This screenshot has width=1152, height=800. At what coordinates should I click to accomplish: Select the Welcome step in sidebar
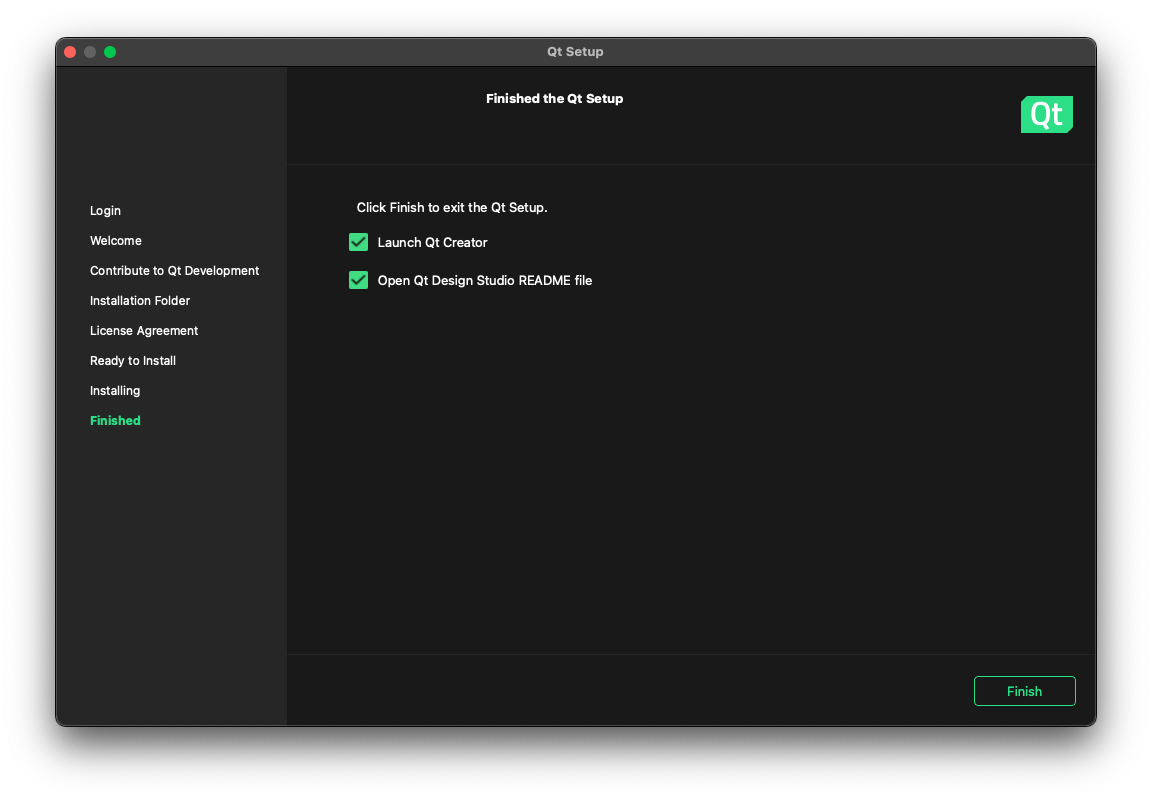click(x=116, y=241)
